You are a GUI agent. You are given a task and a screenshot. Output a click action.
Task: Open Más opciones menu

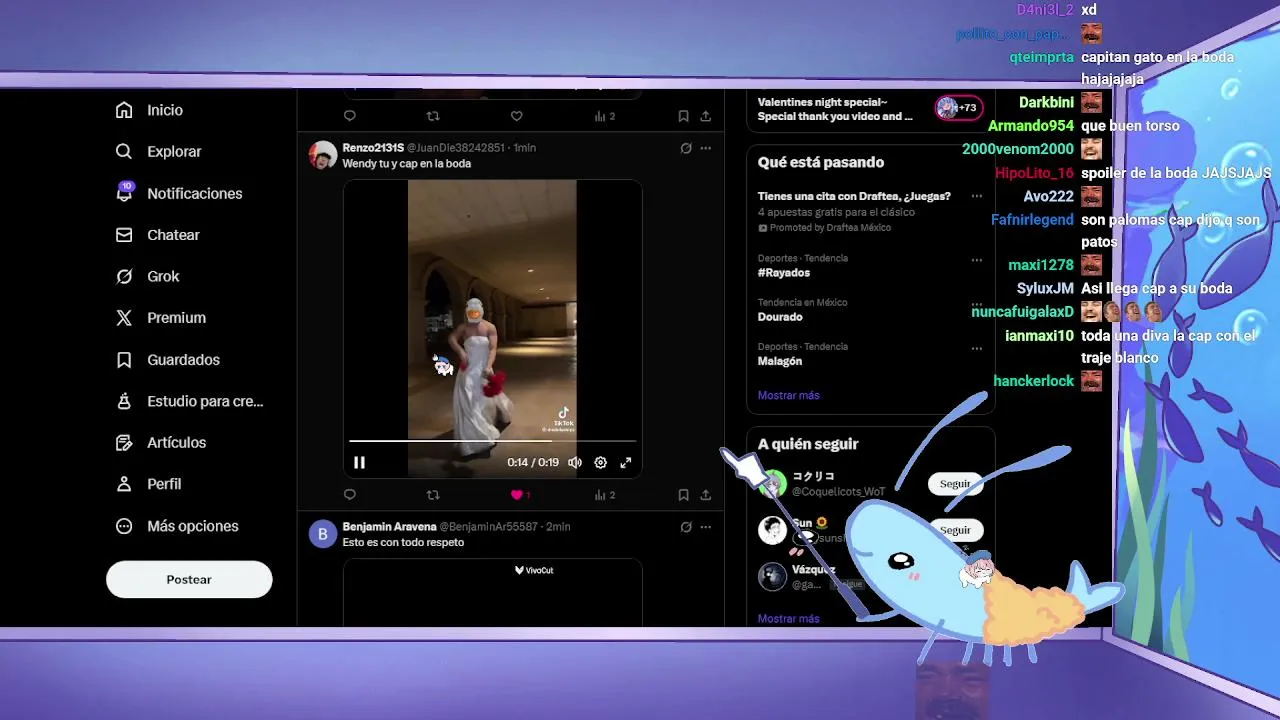[x=176, y=526]
